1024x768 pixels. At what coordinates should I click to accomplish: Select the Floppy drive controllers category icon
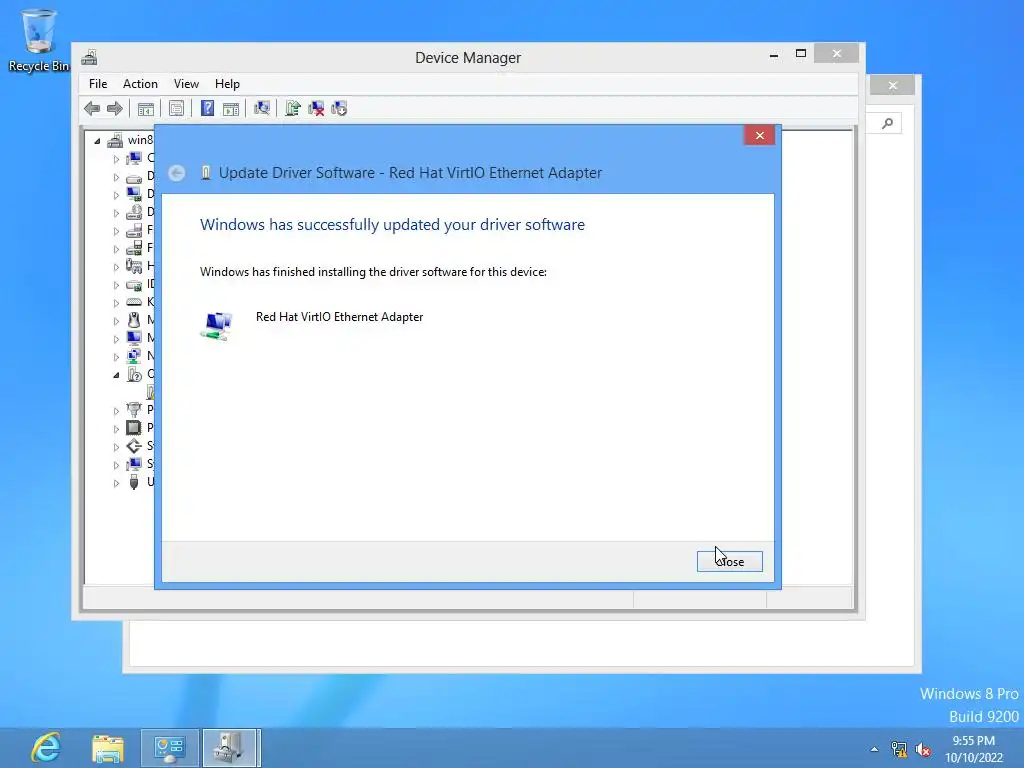(x=134, y=248)
